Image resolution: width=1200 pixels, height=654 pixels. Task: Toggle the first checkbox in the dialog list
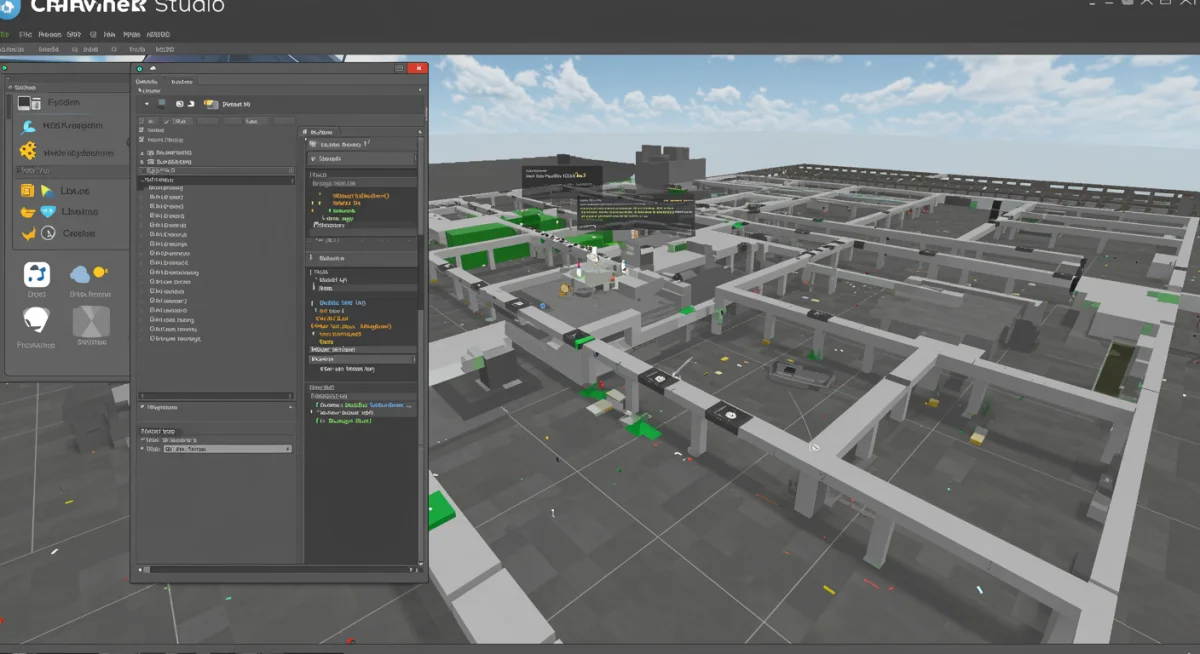(x=141, y=130)
